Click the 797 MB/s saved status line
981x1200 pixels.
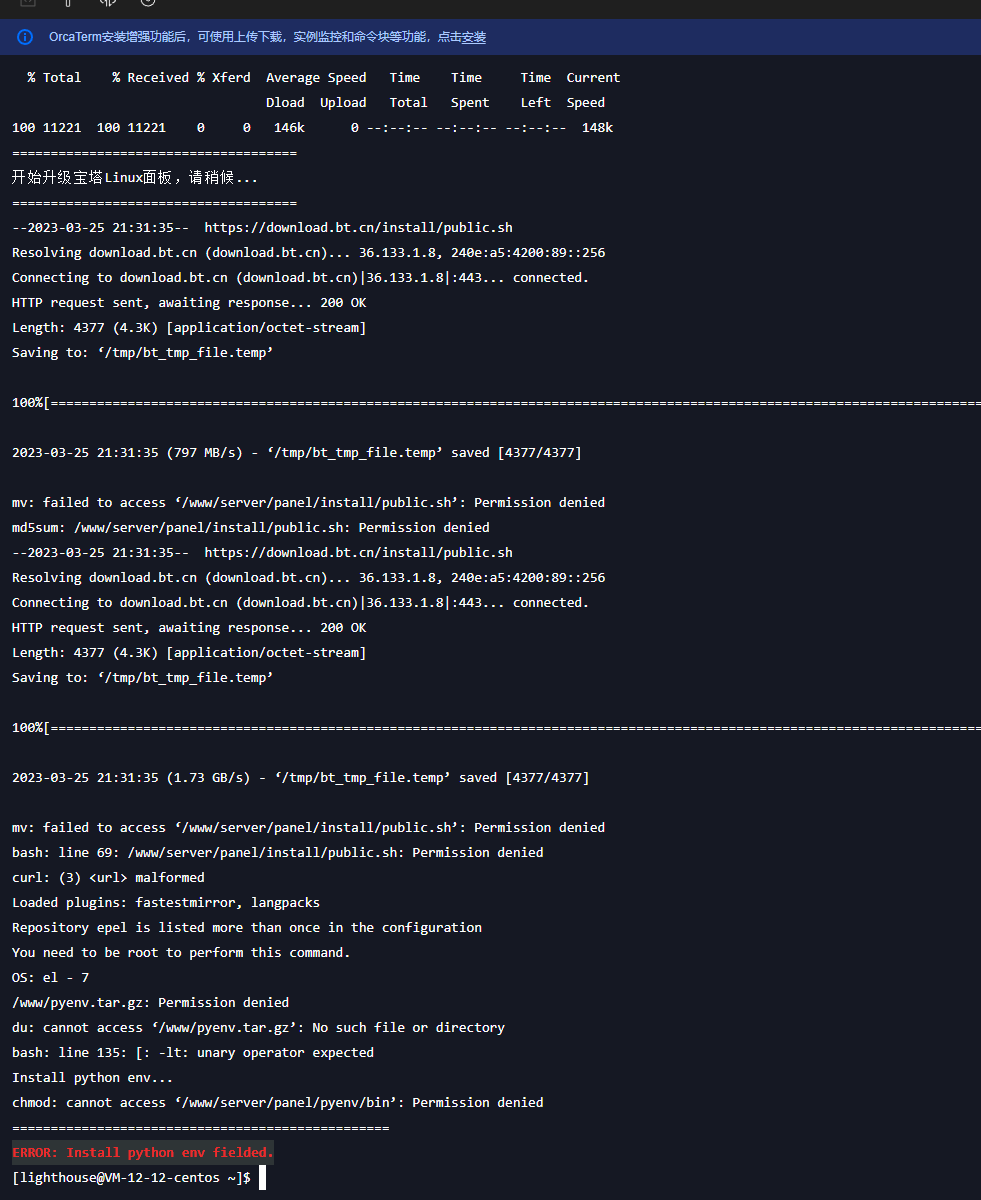pyautogui.click(x=297, y=453)
